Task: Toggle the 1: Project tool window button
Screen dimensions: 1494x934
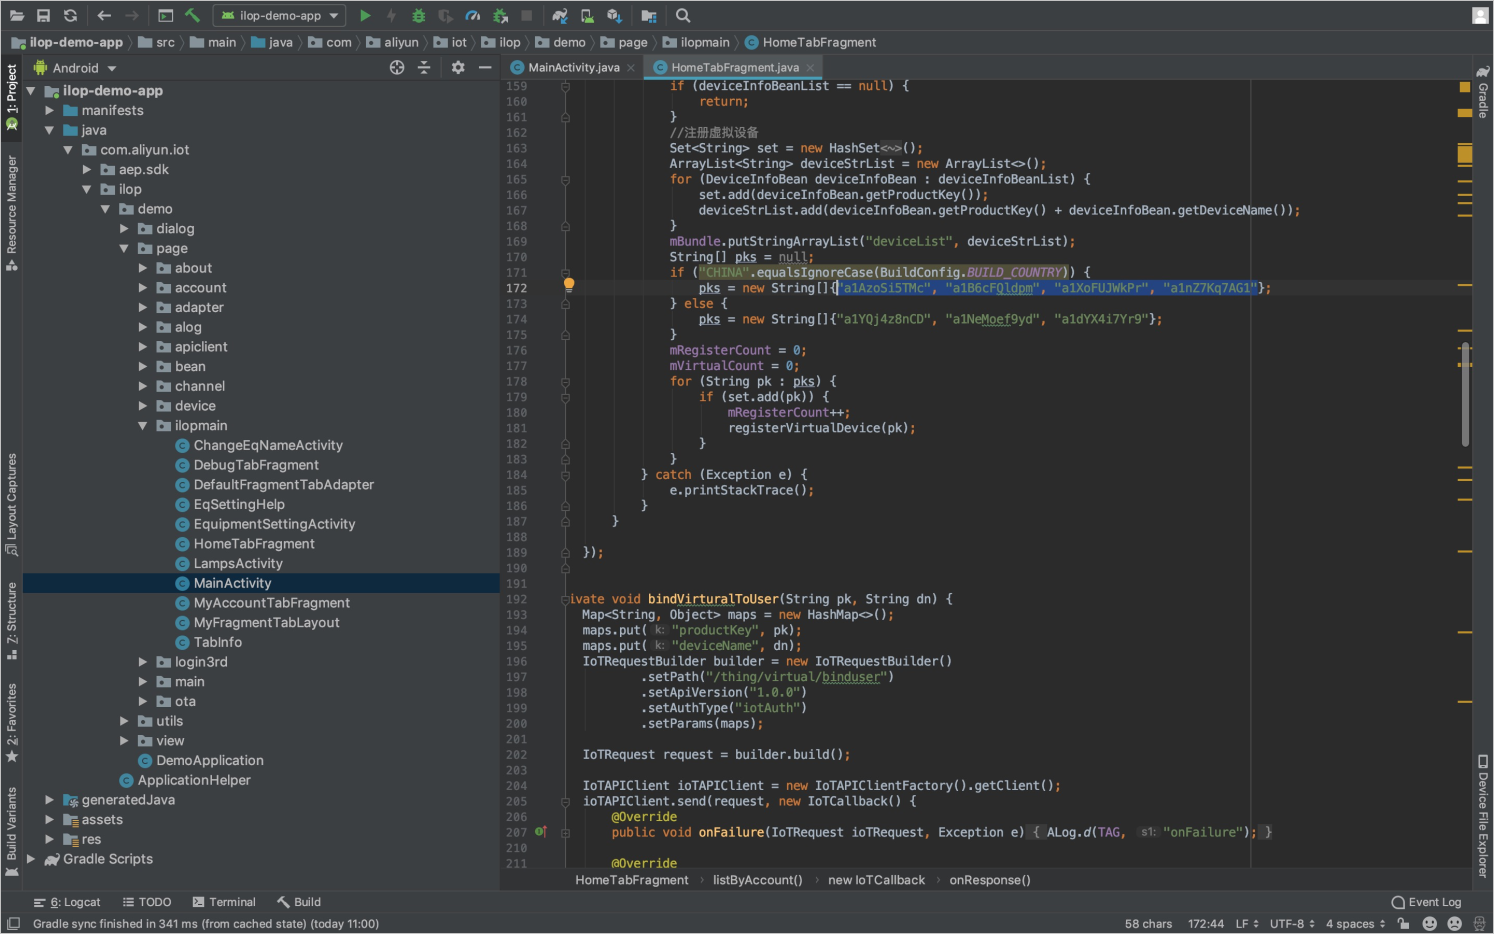Action: pyautogui.click(x=12, y=97)
